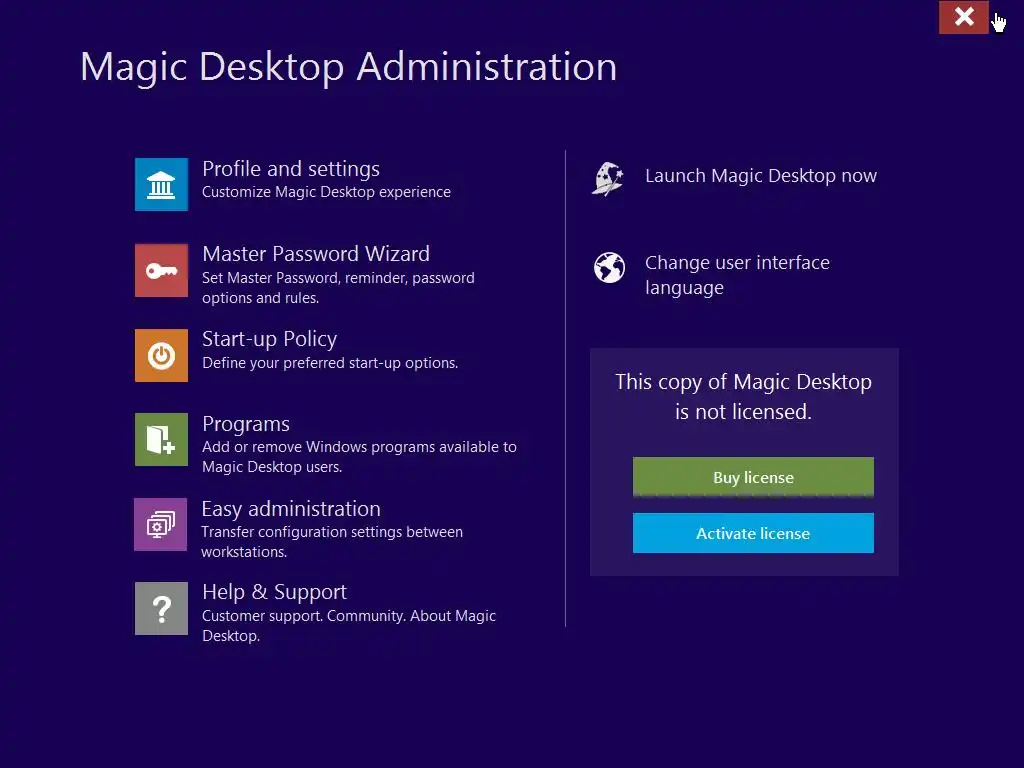Click the wizard hat launch icon
Screen dimensions: 1024x768
(x=608, y=178)
